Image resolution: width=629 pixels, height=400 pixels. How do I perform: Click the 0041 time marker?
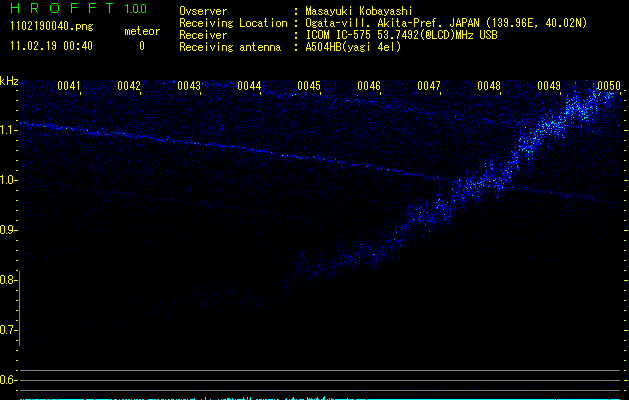tap(69, 86)
